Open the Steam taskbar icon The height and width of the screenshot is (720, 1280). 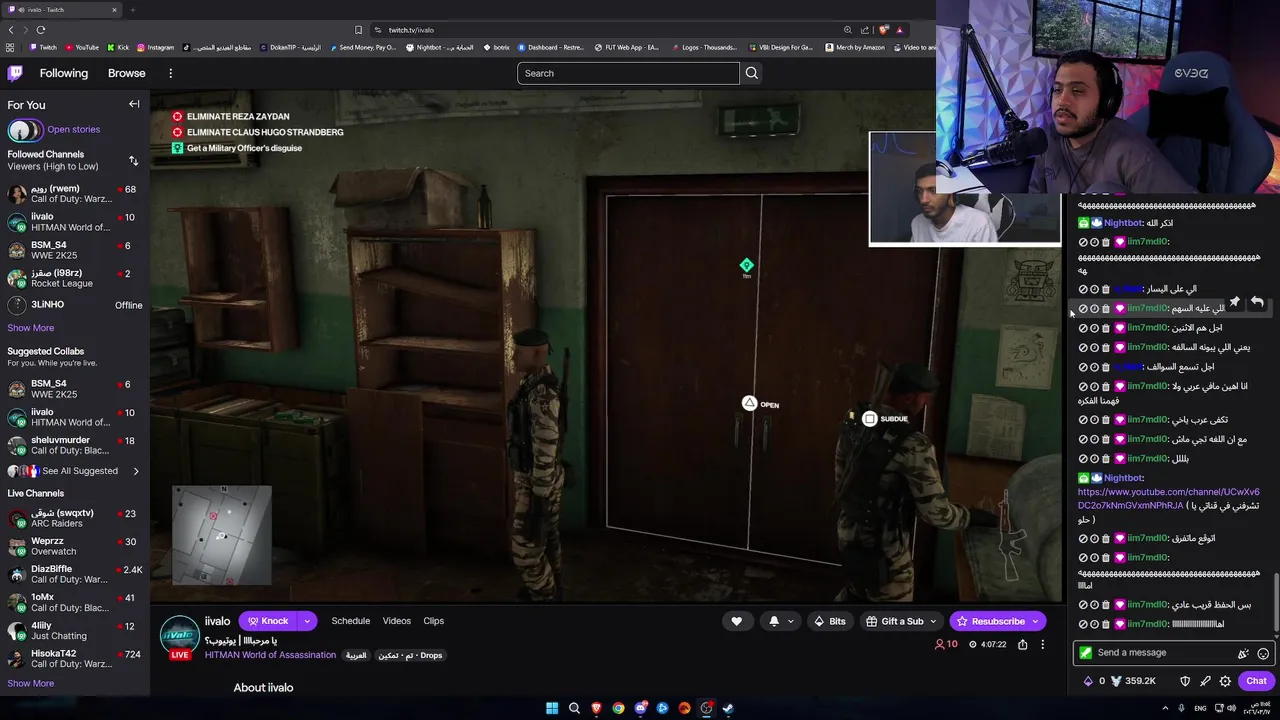point(728,708)
